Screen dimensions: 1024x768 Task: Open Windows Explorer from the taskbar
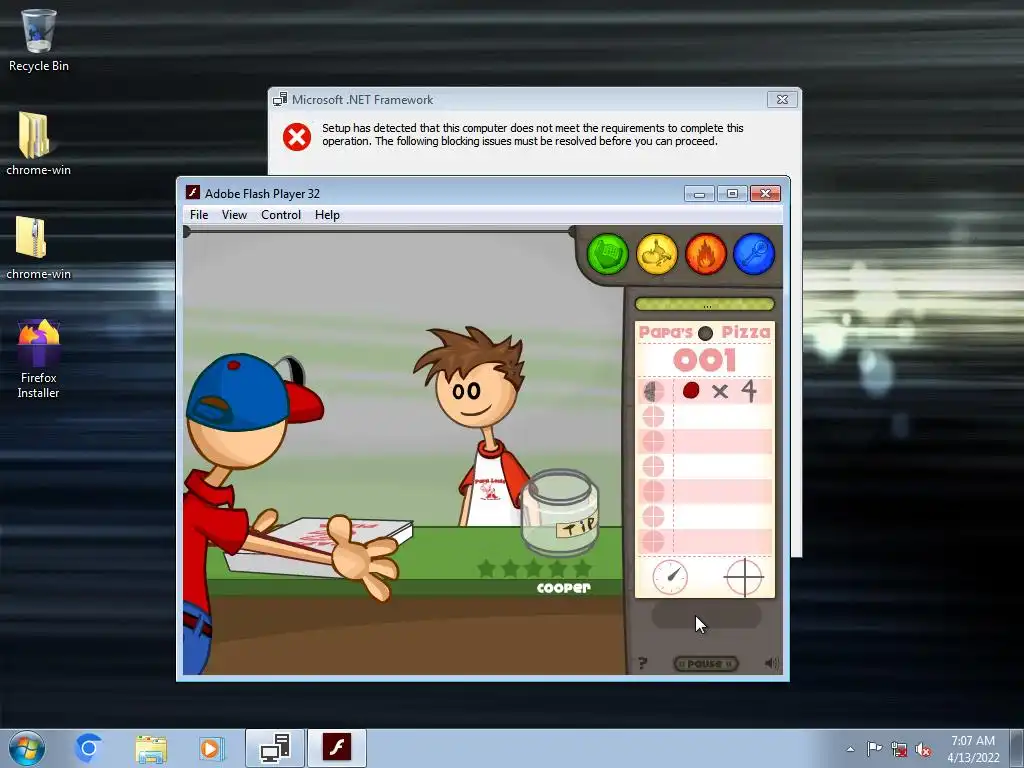coord(151,748)
